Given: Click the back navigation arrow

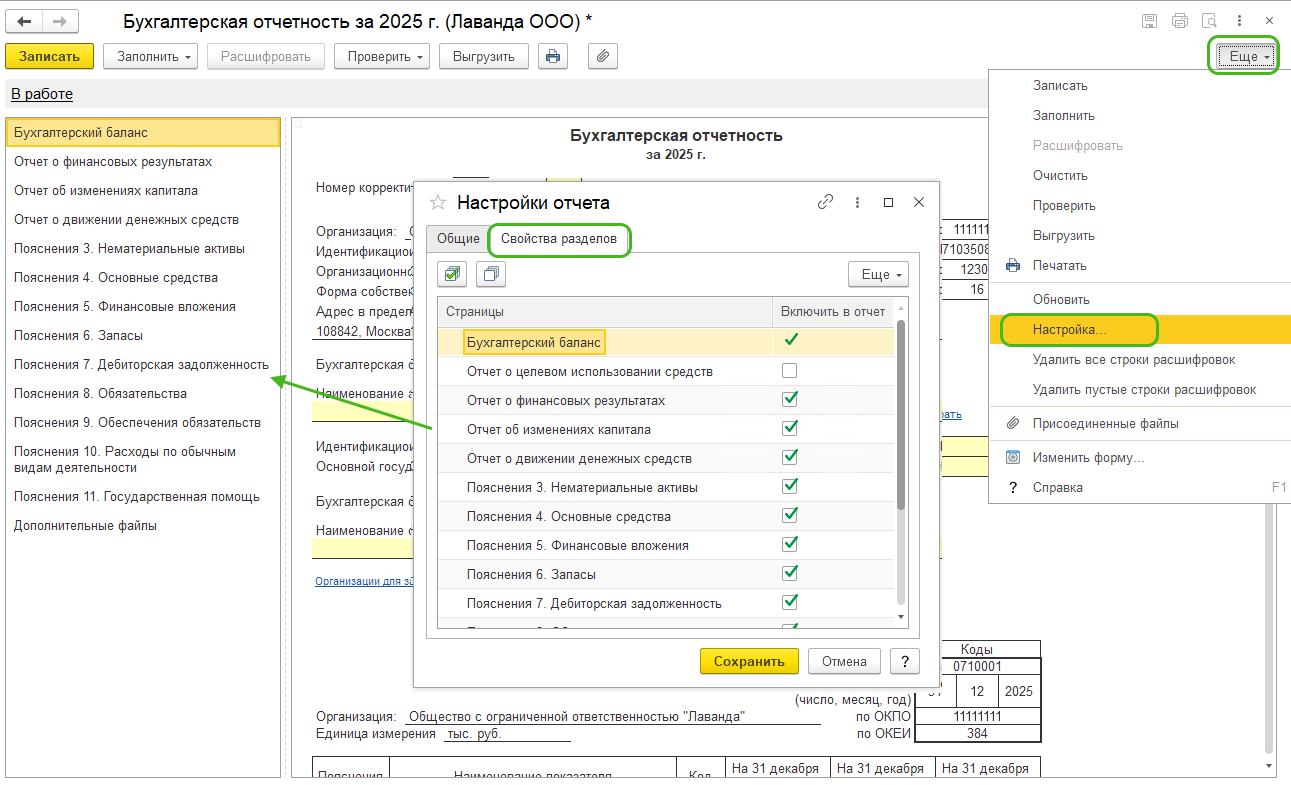Looking at the screenshot, I should [x=25, y=21].
